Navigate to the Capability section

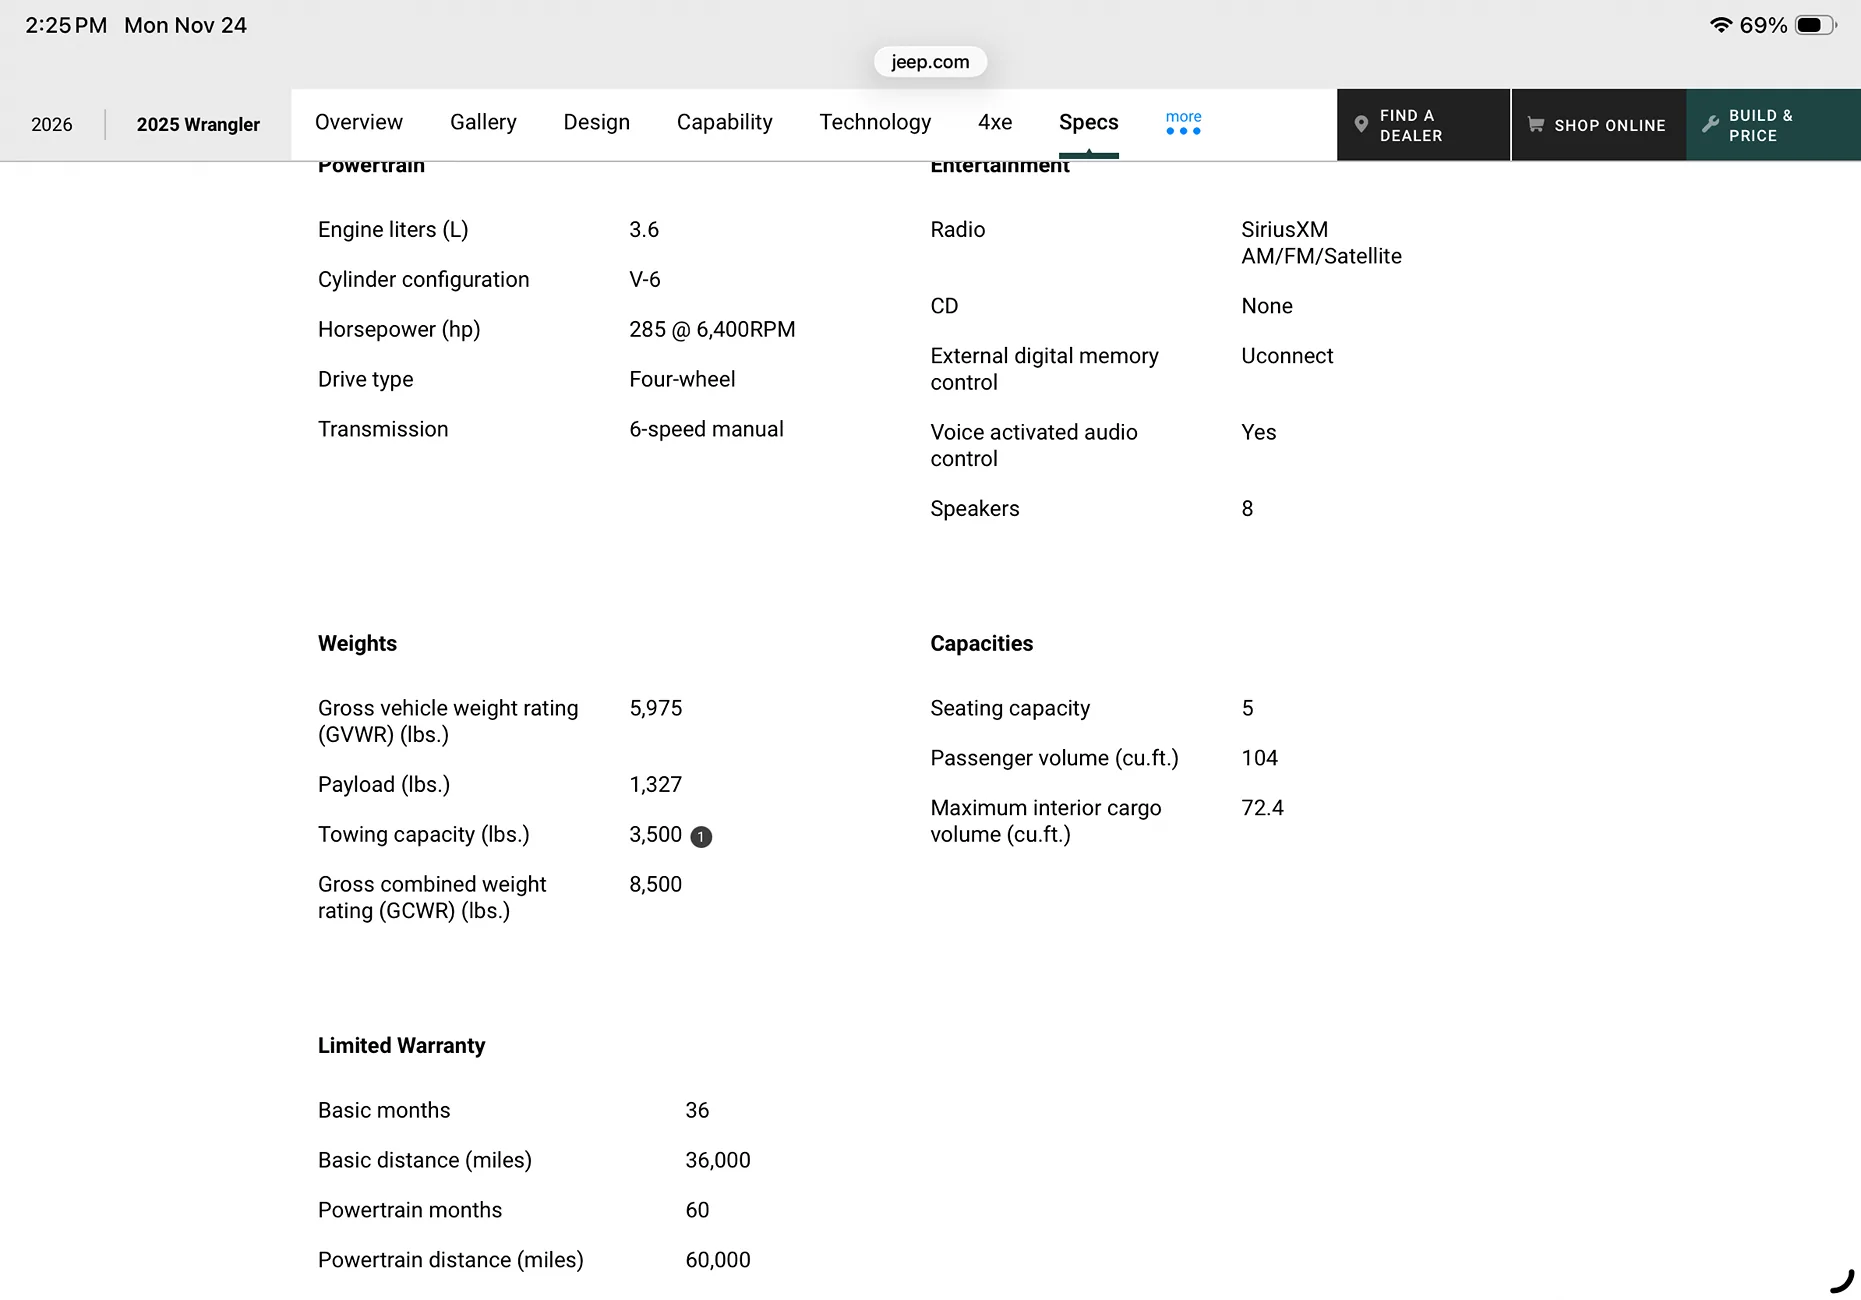pos(725,122)
